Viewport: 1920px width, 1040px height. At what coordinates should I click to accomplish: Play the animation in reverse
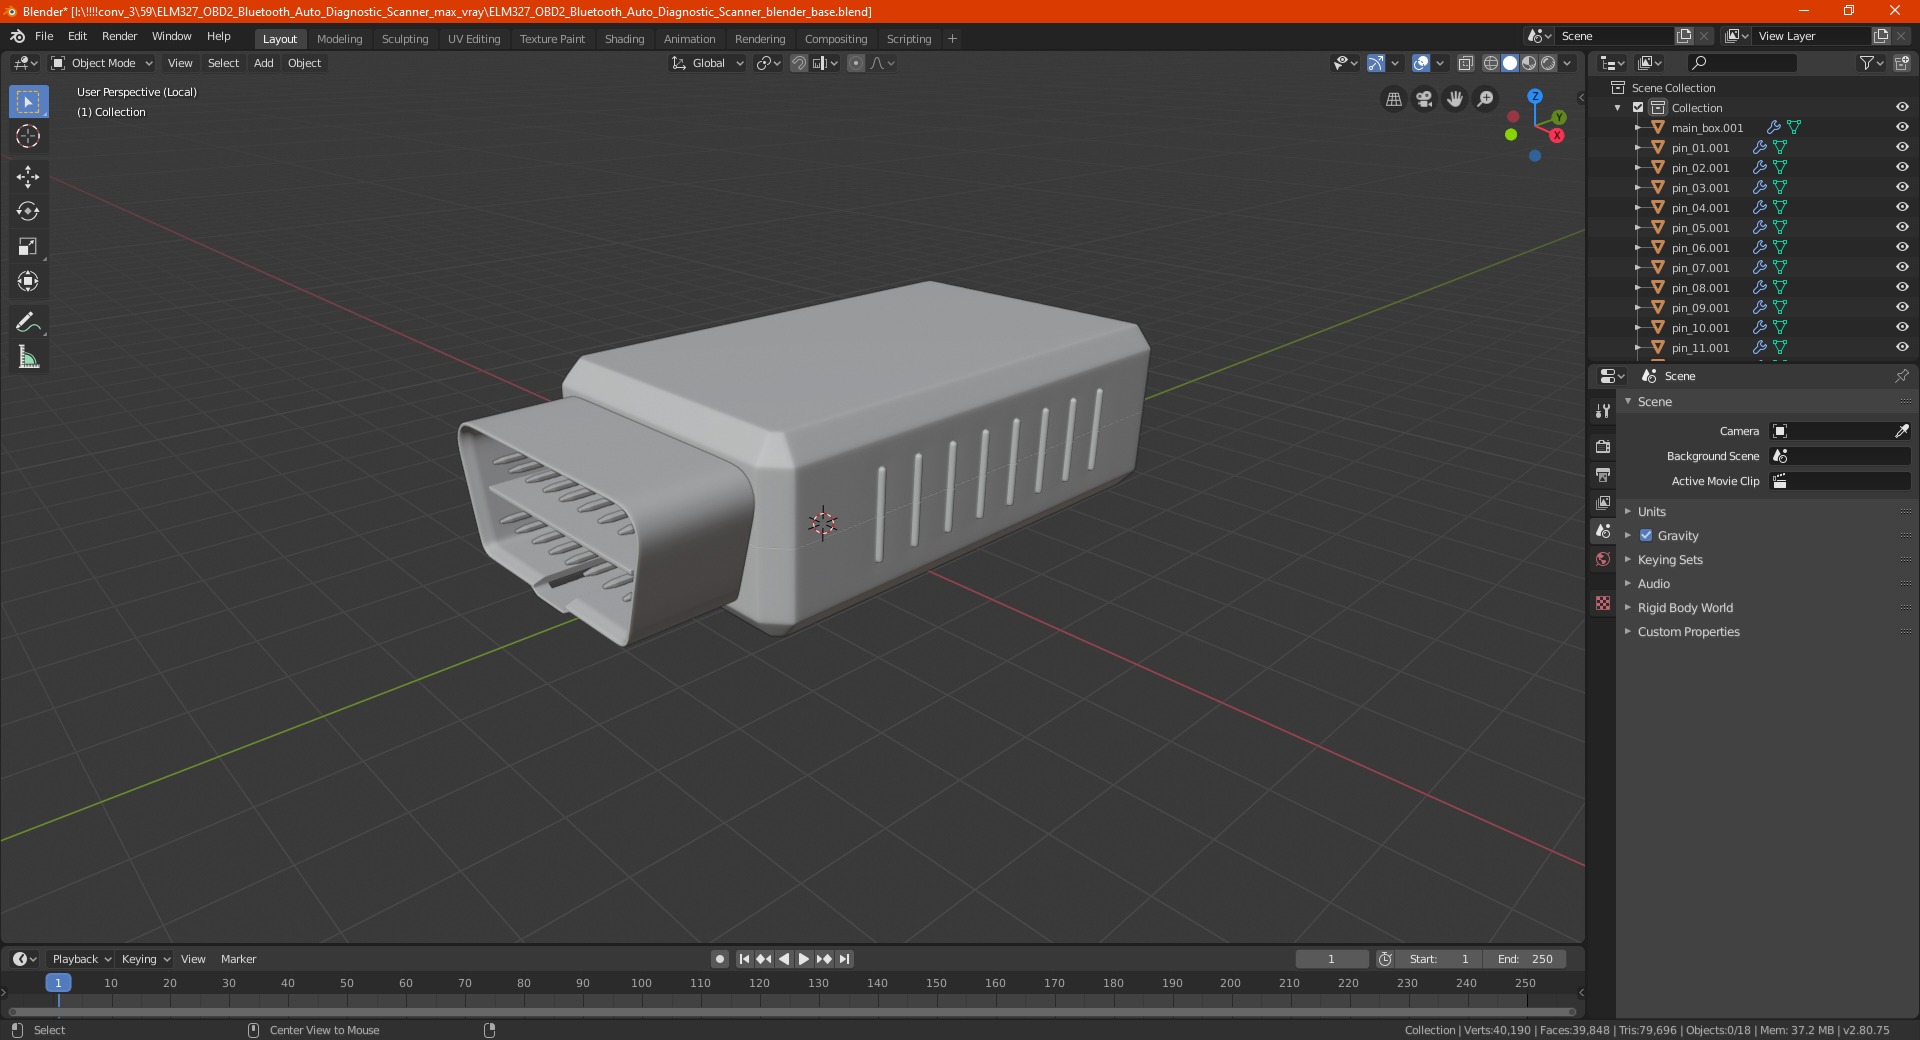point(784,959)
